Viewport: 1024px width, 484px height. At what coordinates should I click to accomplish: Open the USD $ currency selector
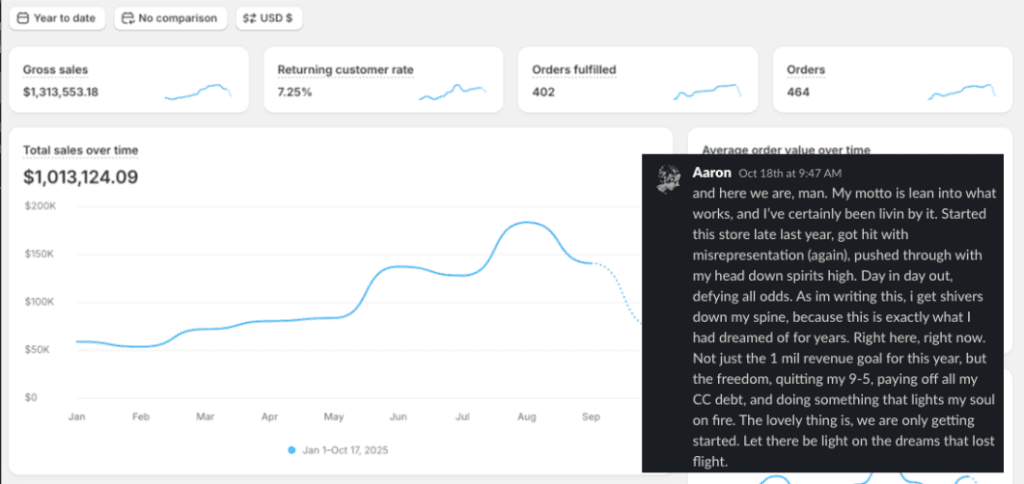point(269,18)
